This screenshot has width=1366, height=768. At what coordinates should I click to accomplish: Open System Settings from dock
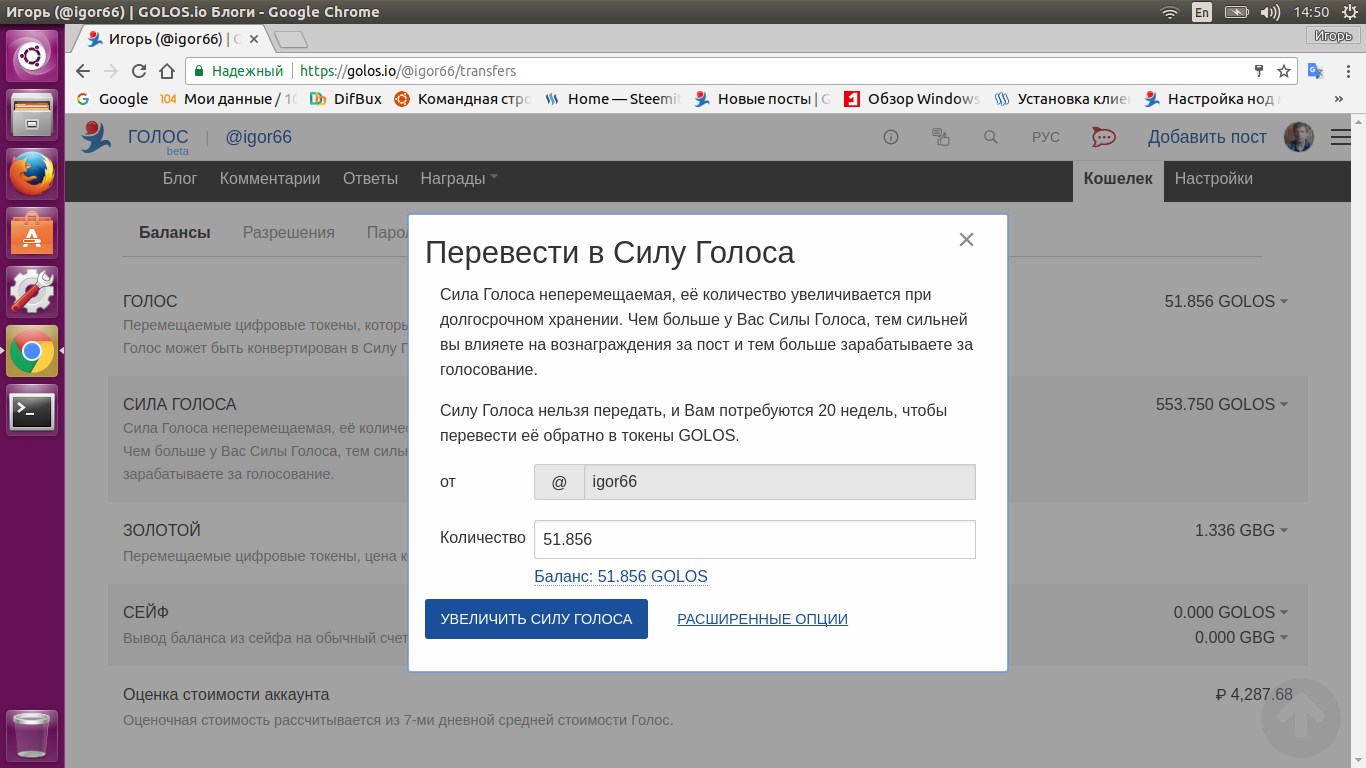pos(32,292)
